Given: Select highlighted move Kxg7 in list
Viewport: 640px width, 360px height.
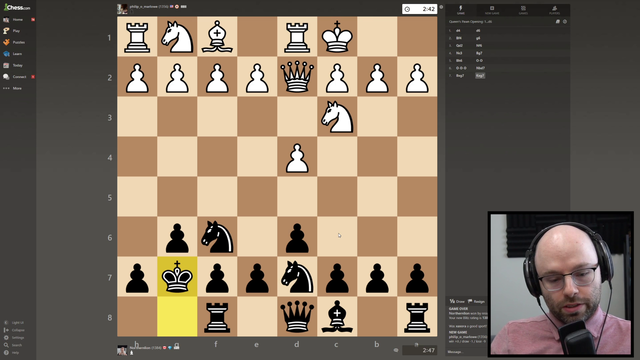Looking at the screenshot, I should [480, 76].
